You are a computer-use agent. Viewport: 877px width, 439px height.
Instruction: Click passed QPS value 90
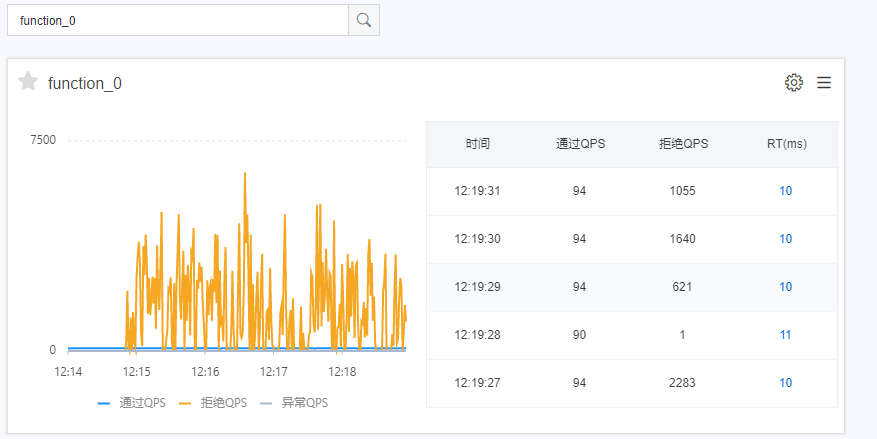tap(579, 335)
